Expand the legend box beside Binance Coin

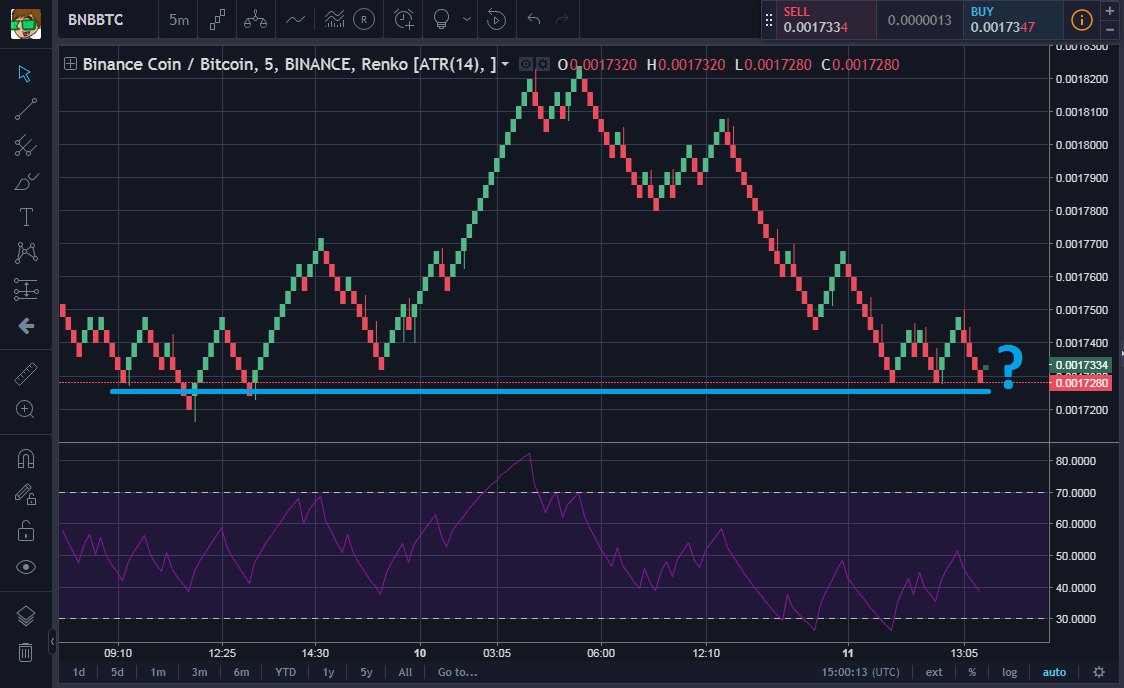70,64
